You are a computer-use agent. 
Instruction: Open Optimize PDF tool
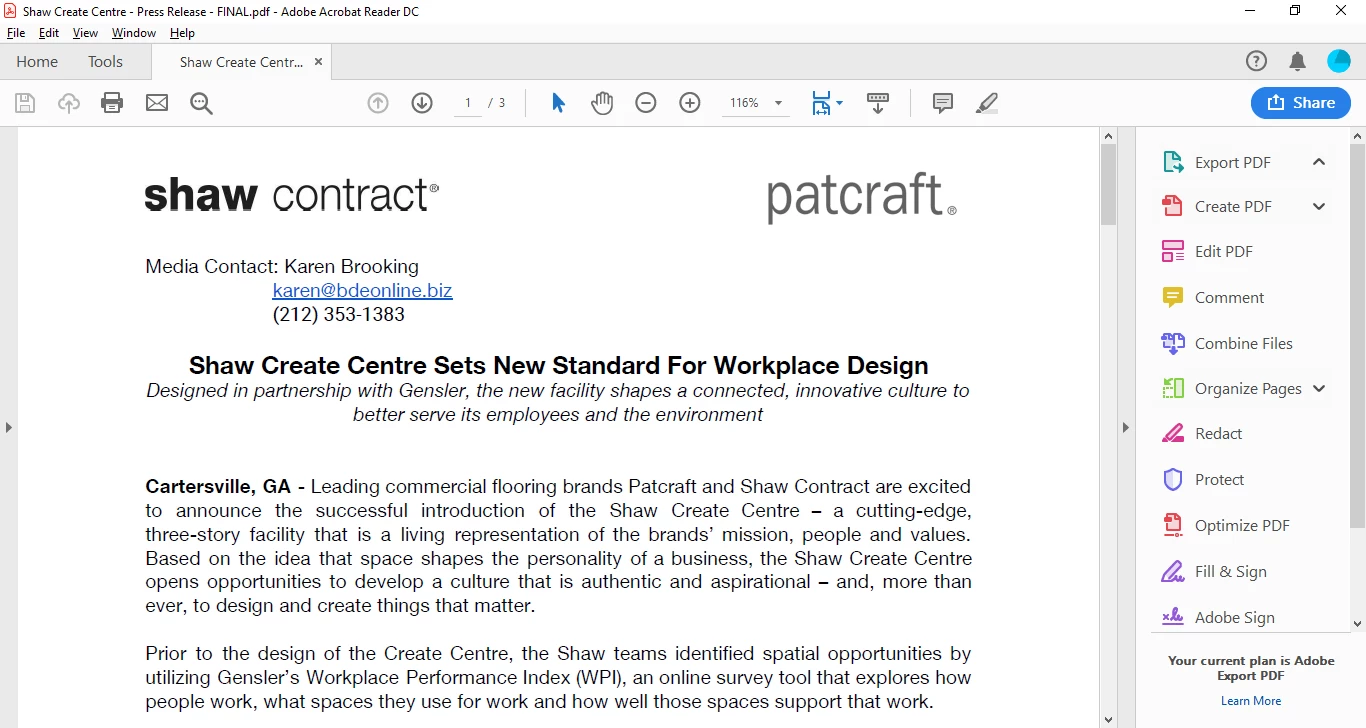pyautogui.click(x=1242, y=525)
